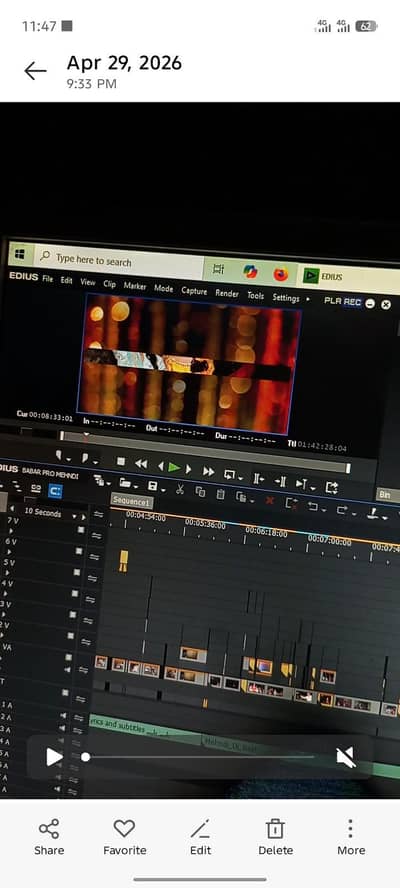Open the Capture menu
This screenshot has height=888, width=400.
pos(194,291)
